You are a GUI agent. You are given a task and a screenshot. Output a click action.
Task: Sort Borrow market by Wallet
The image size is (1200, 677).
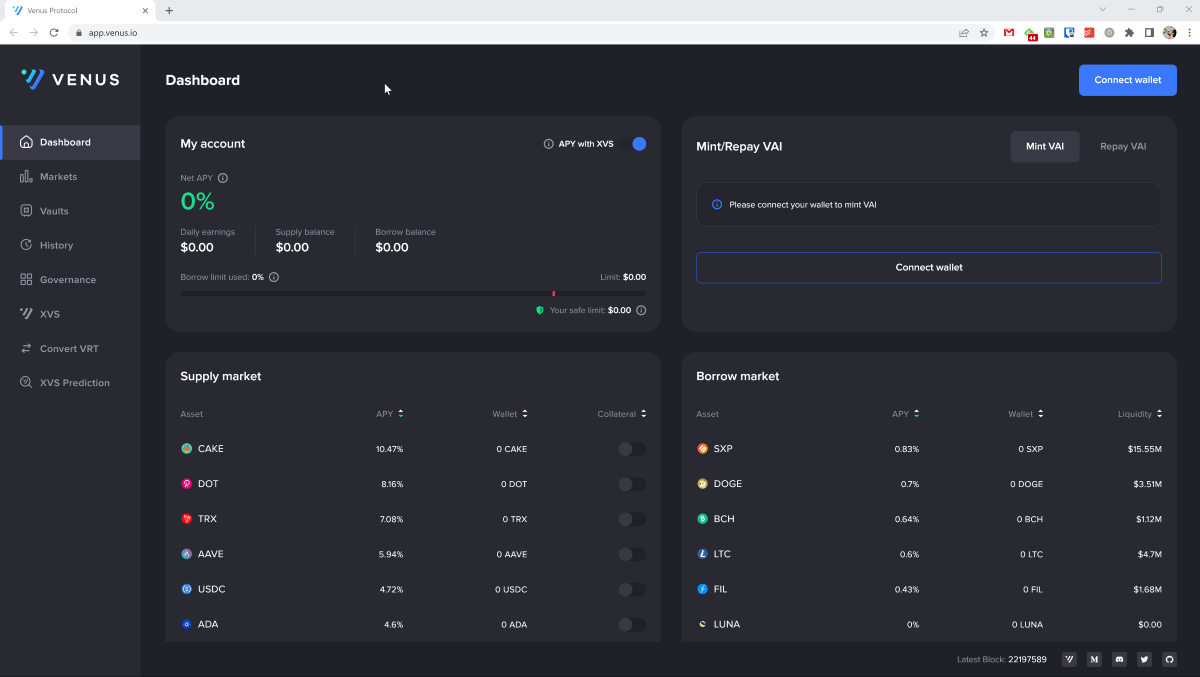[1026, 414]
